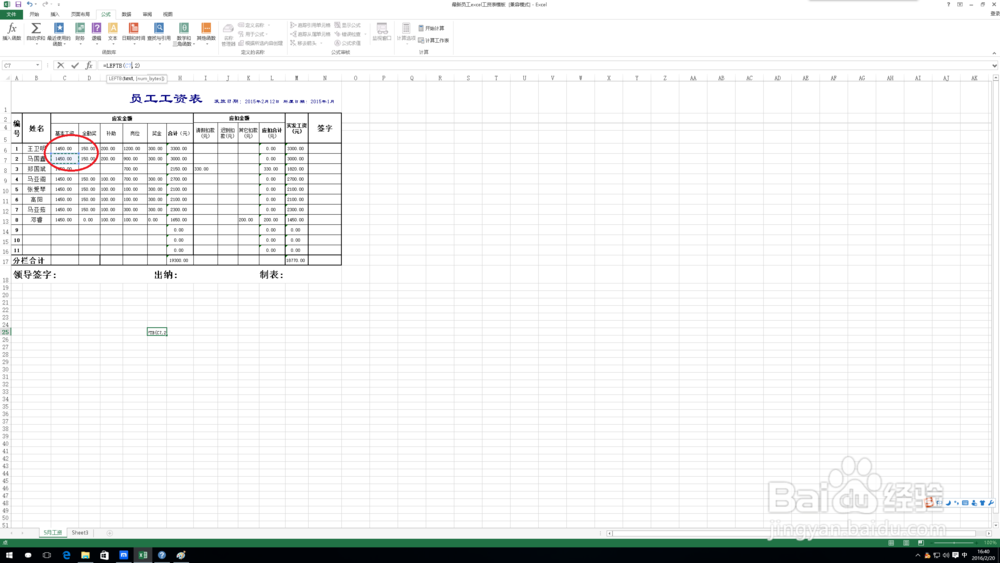Click the horizontal scrollbar right arrow
1000x563 pixels.
point(989,533)
